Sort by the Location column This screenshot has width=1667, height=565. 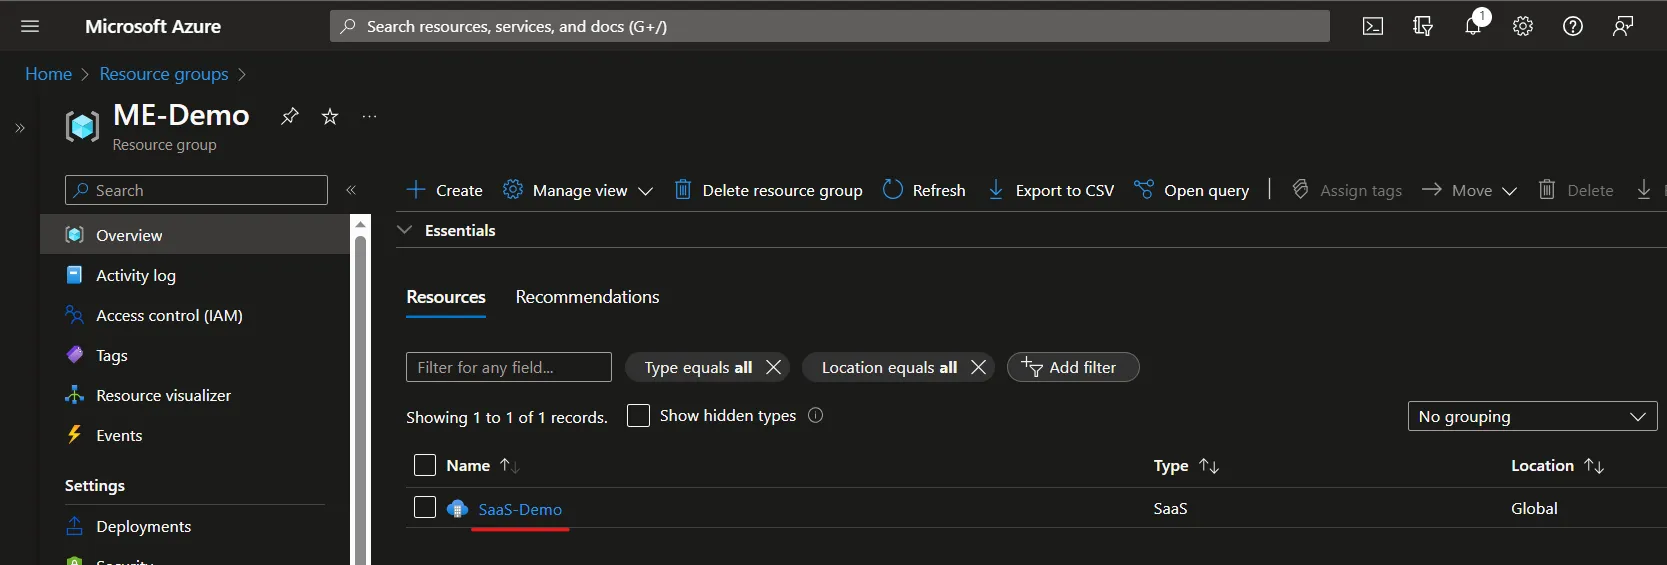pos(1557,466)
